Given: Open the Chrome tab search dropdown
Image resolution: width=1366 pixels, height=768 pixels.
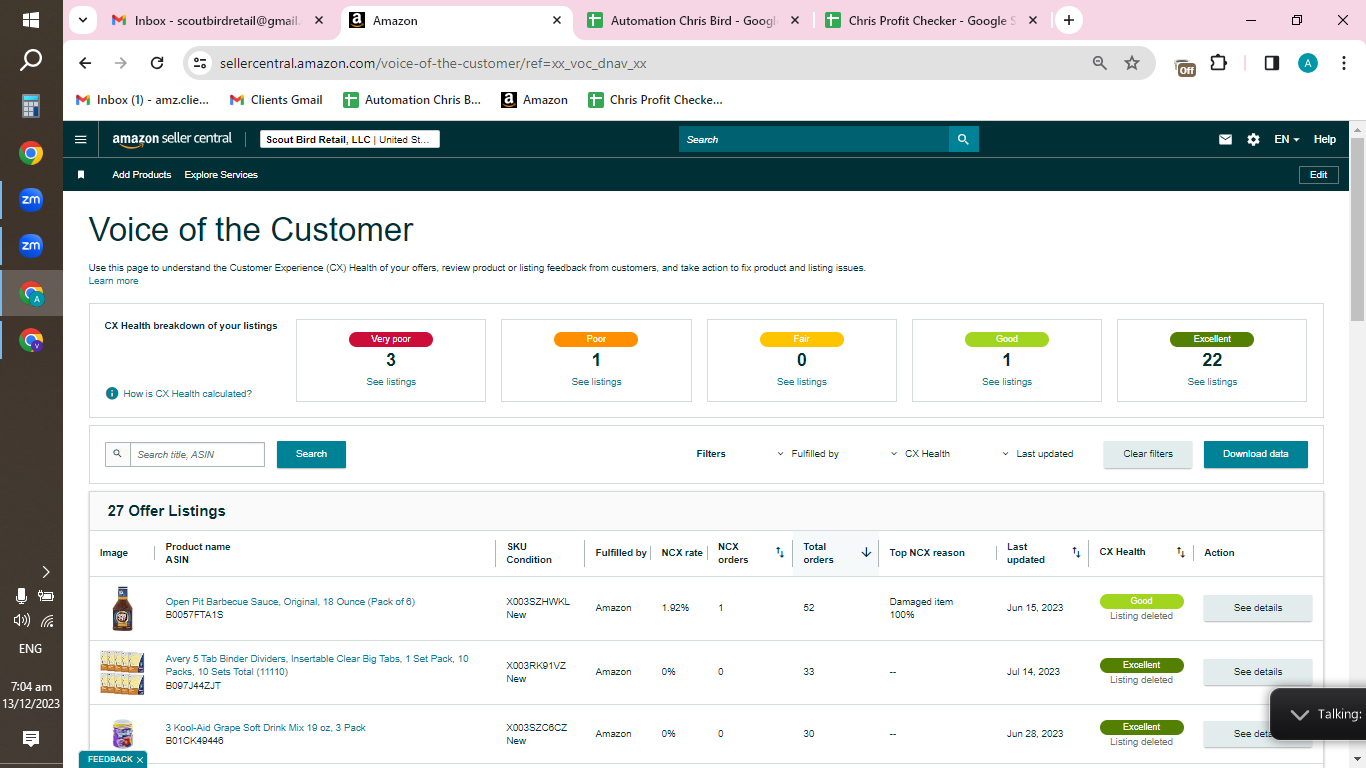Looking at the screenshot, I should click(82, 20).
